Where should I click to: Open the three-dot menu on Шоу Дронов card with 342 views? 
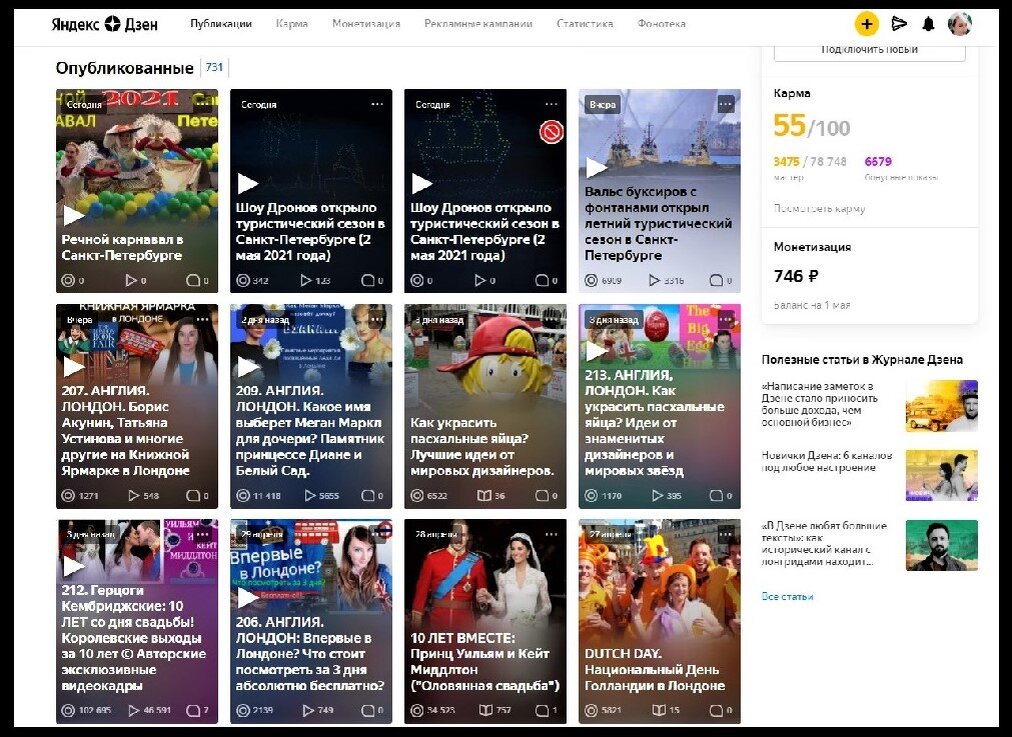pyautogui.click(x=377, y=105)
